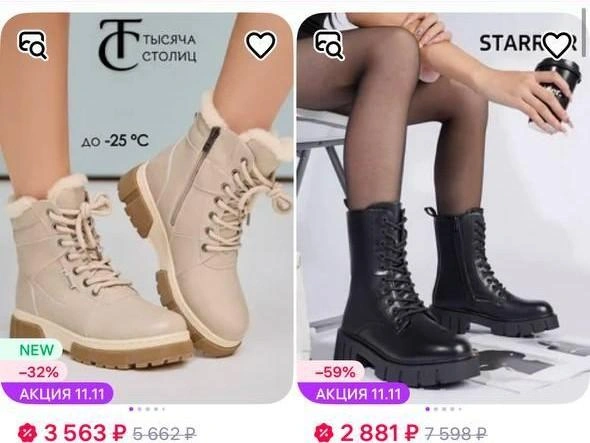Click the crossed-out 7 598 ₽ old price
This screenshot has width=590, height=443.
[x=456, y=434]
